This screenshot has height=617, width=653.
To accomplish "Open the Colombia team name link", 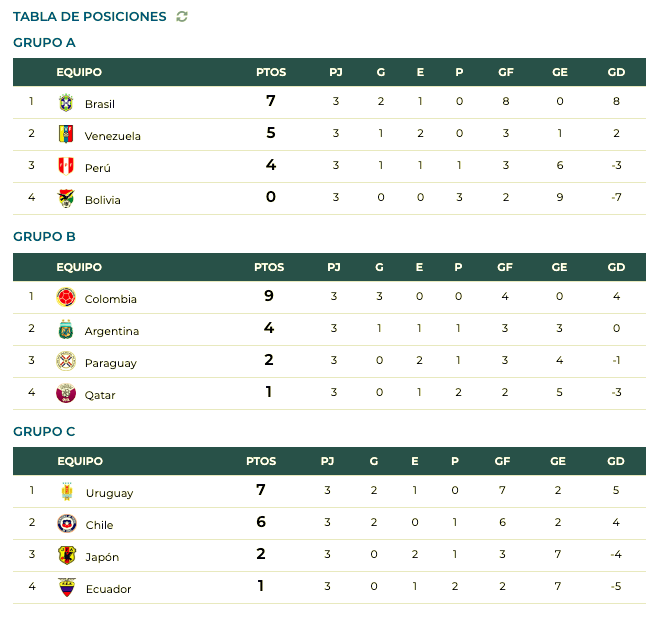I will pyautogui.click(x=110, y=299).
